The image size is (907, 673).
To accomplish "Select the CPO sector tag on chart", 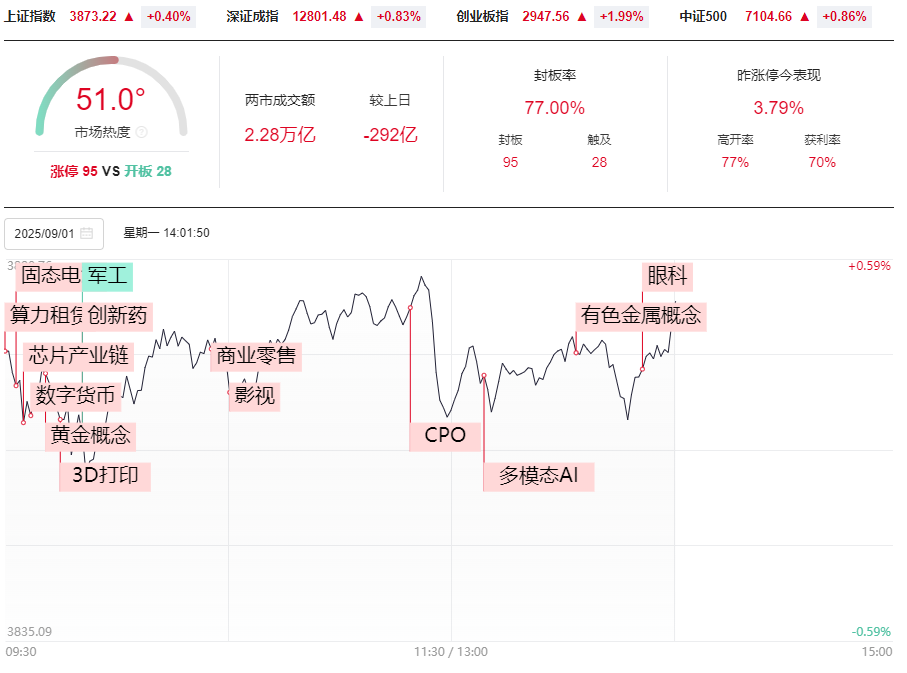I will (446, 435).
